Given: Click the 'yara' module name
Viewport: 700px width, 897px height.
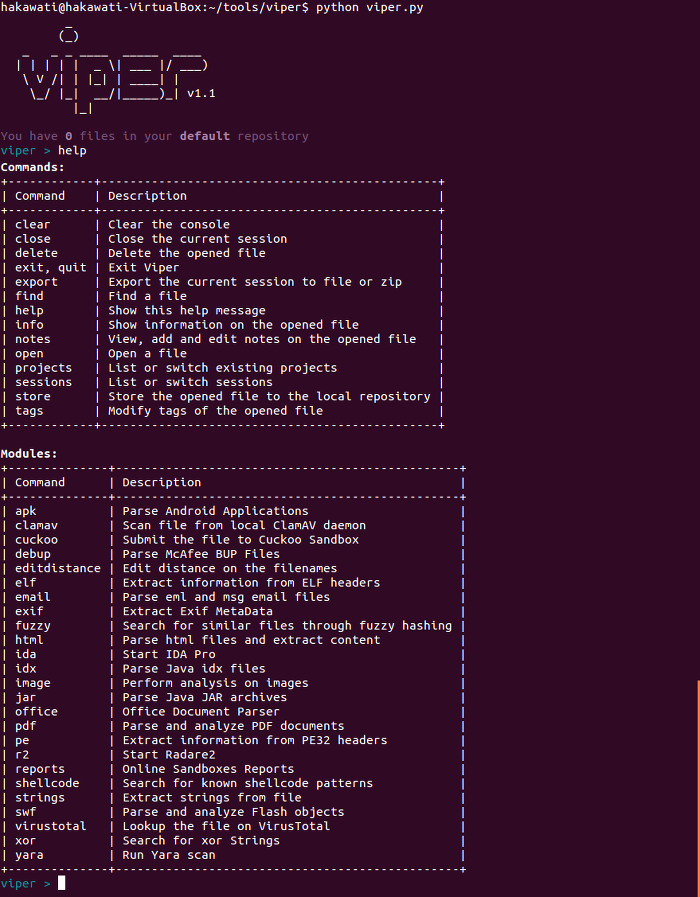Looking at the screenshot, I should click(29, 855).
